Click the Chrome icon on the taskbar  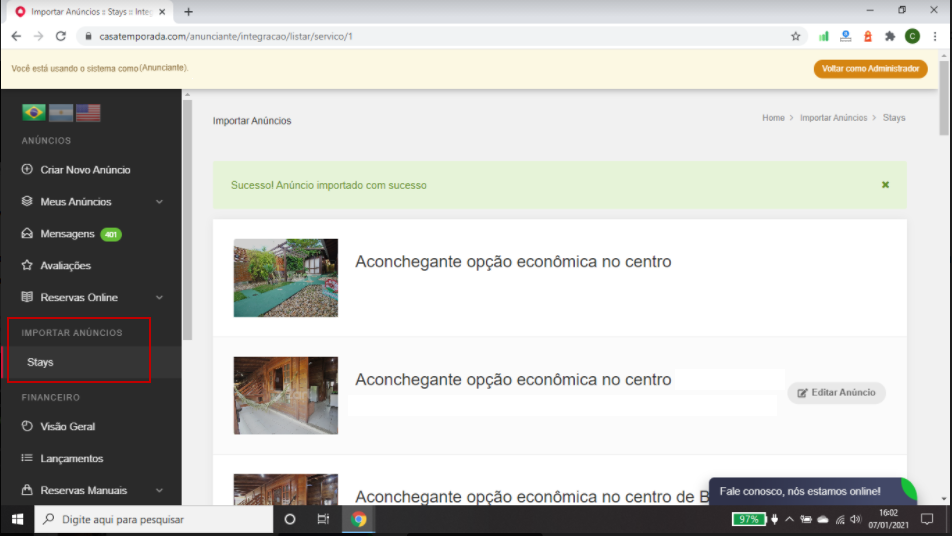(358, 520)
